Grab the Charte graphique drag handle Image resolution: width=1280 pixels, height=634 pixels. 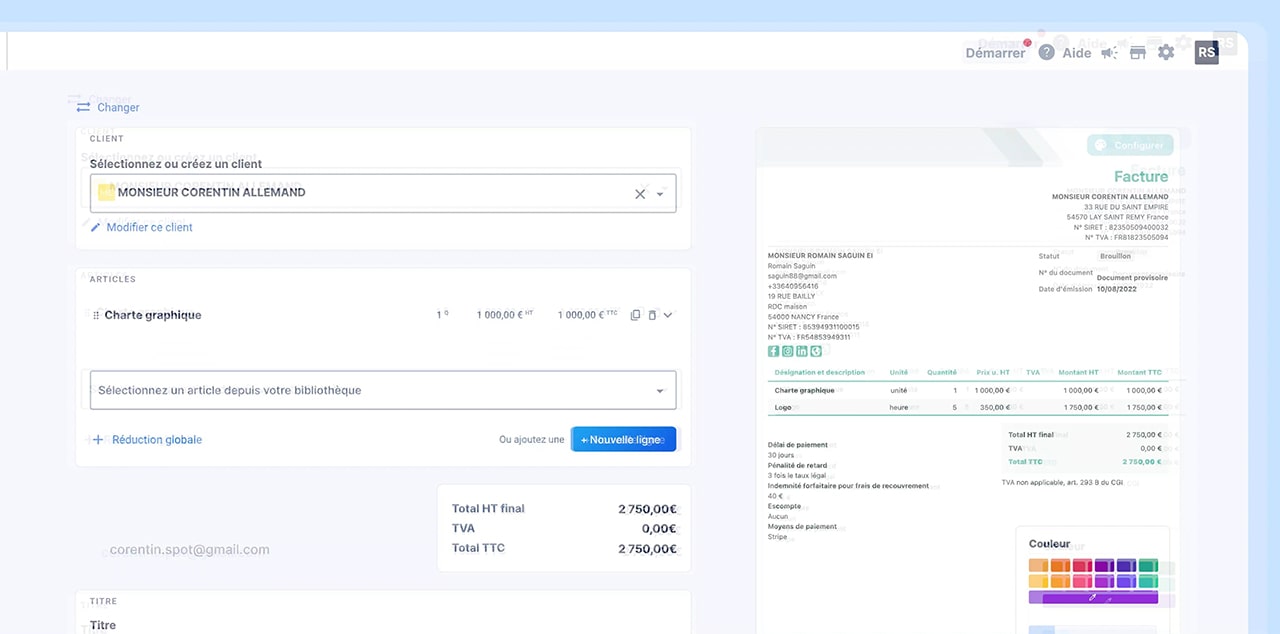pos(96,315)
